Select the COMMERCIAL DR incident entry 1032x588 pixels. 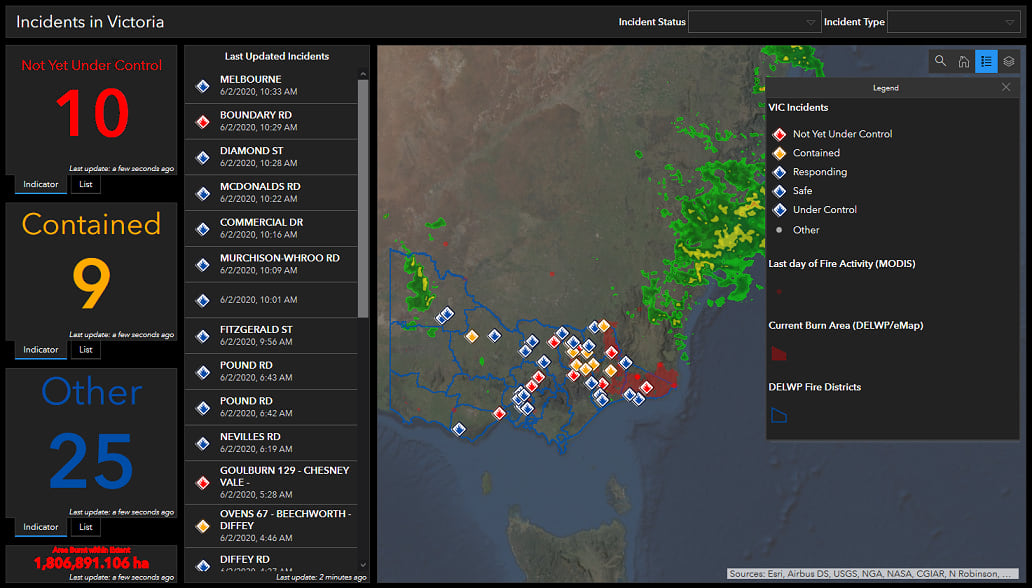coord(271,228)
